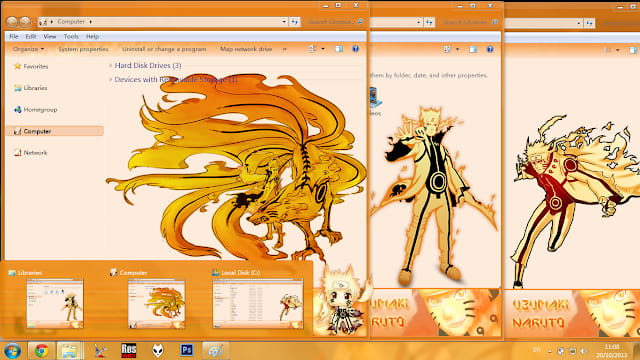Open the change view options arrow
The width and height of the screenshot is (640, 360).
(x=323, y=49)
